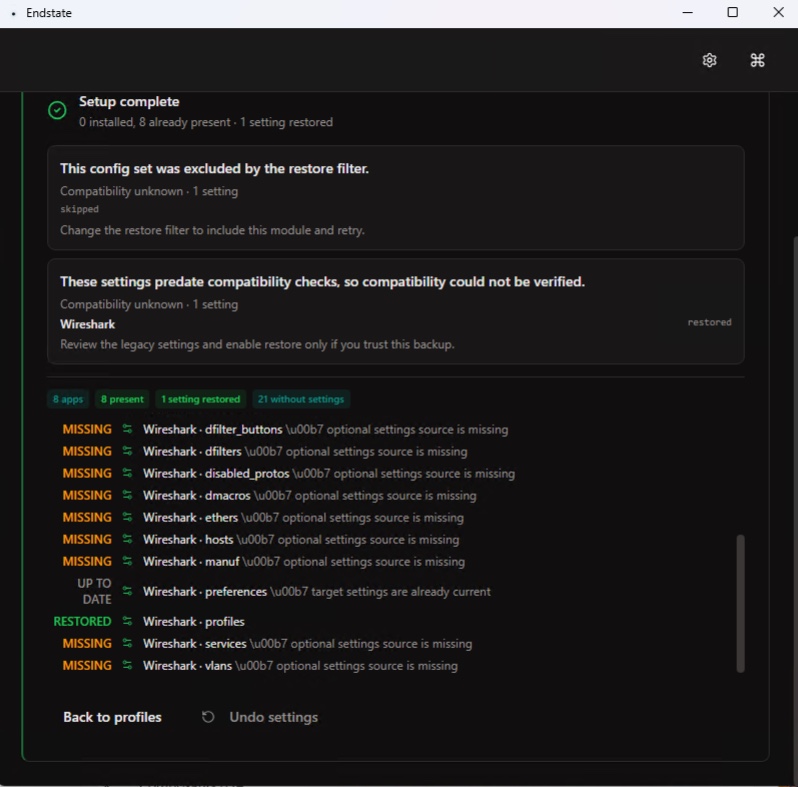Select the Wireshark disabled_protos row text

pyautogui.click(x=329, y=473)
